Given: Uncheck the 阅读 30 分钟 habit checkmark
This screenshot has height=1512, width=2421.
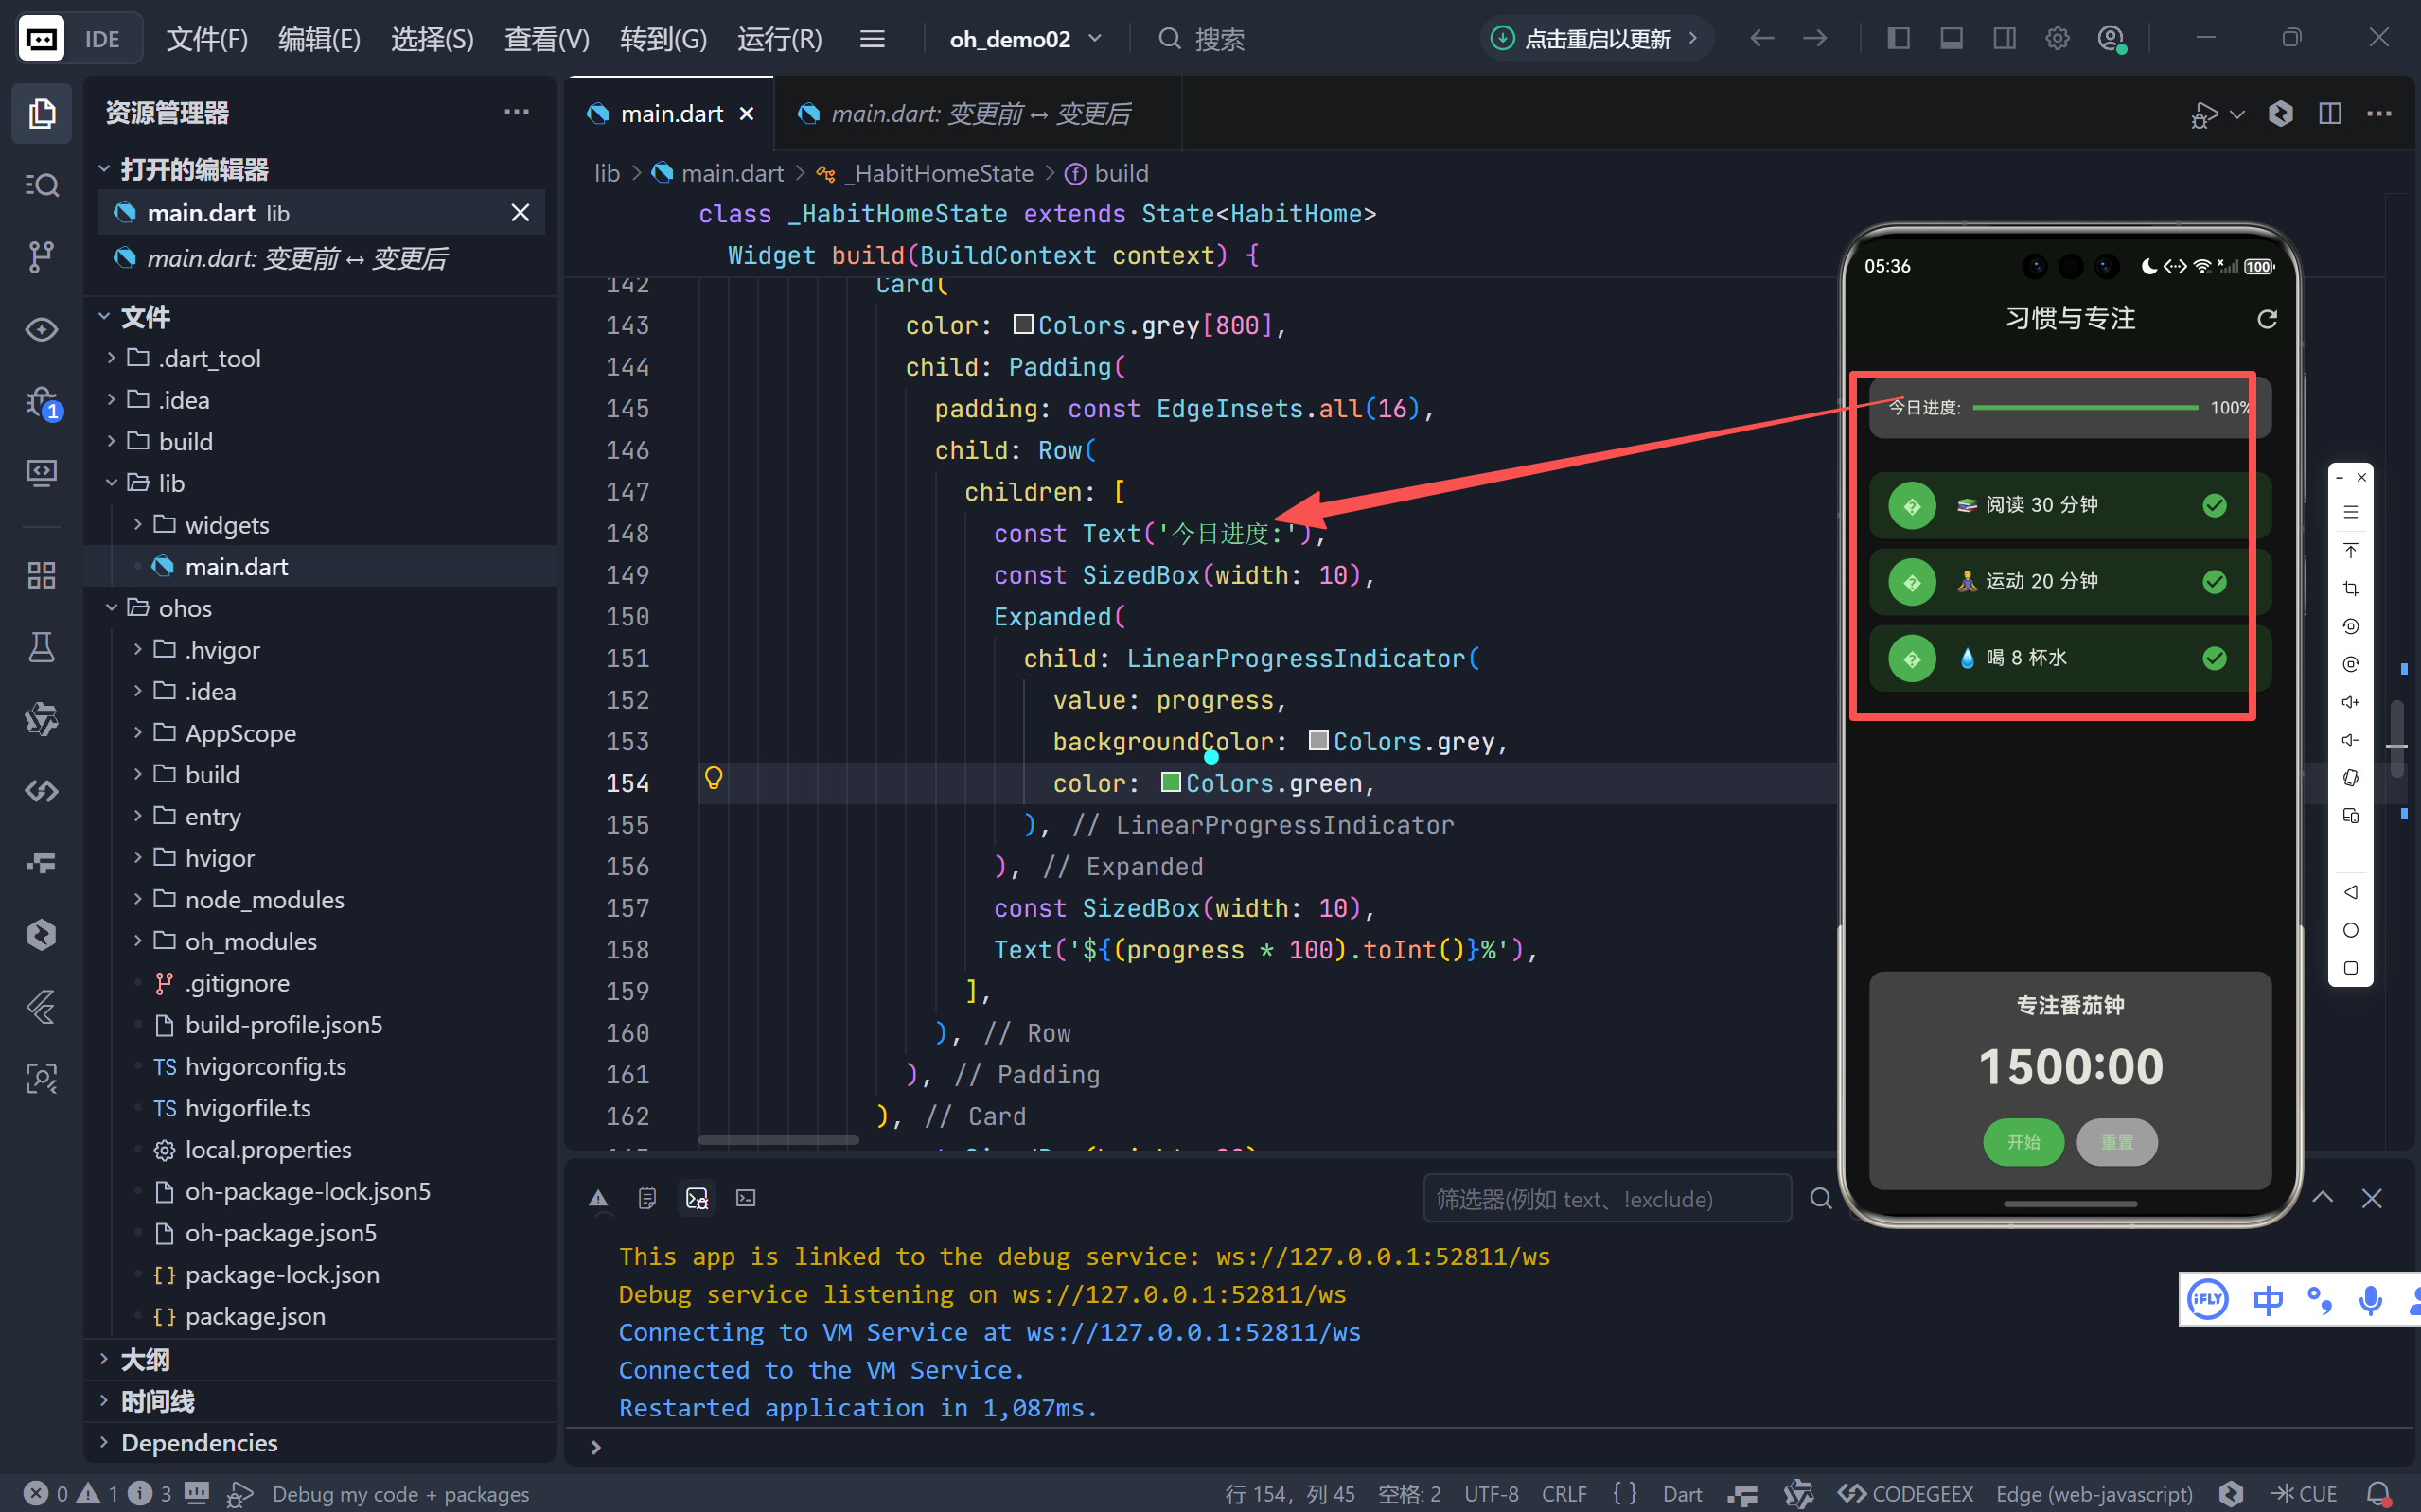Looking at the screenshot, I should 2214,505.
